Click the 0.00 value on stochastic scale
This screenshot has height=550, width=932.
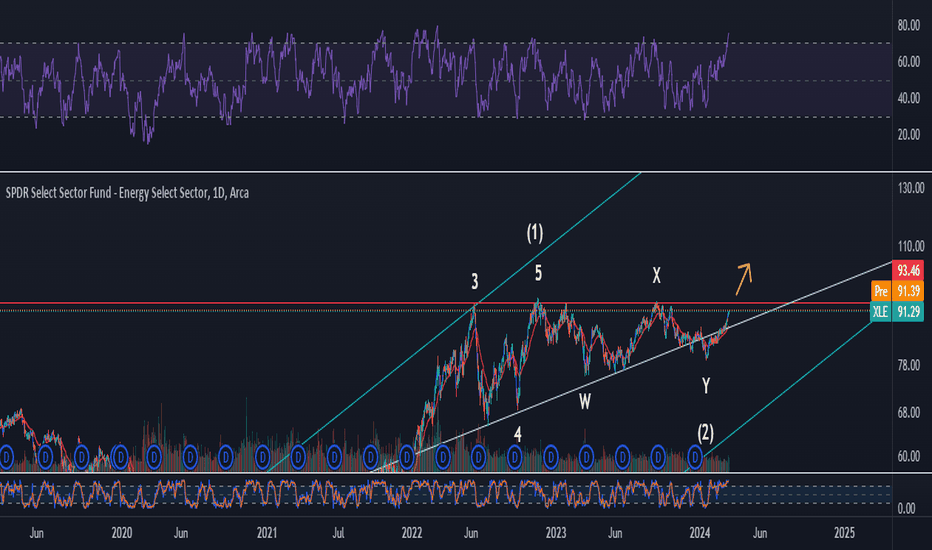click(x=907, y=508)
